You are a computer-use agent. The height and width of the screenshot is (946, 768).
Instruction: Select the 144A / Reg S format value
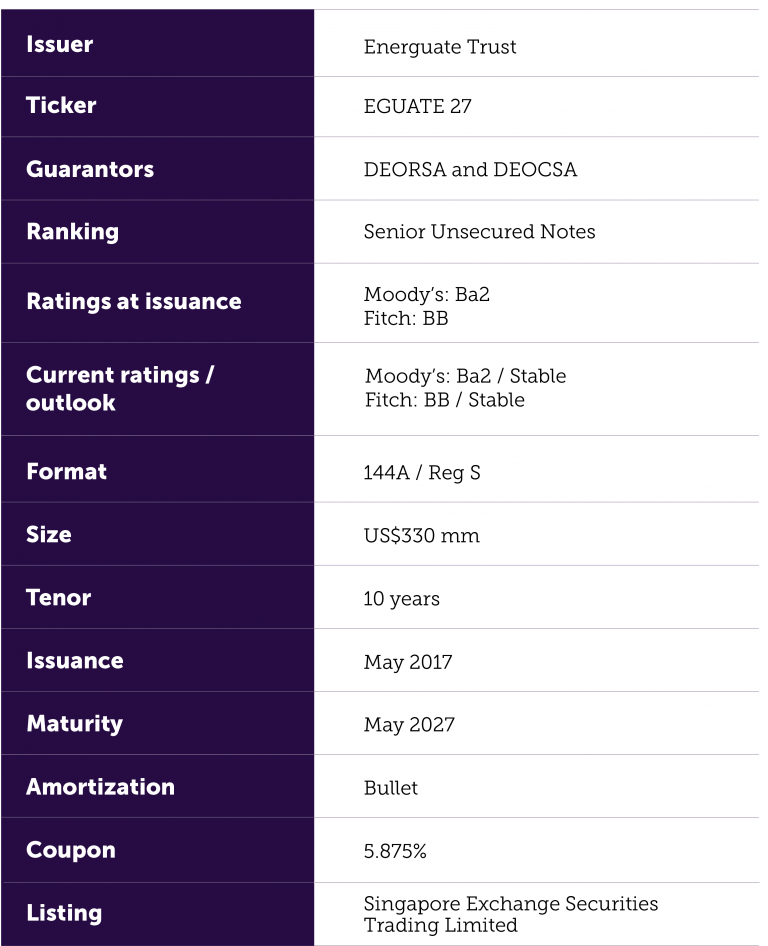(x=422, y=472)
